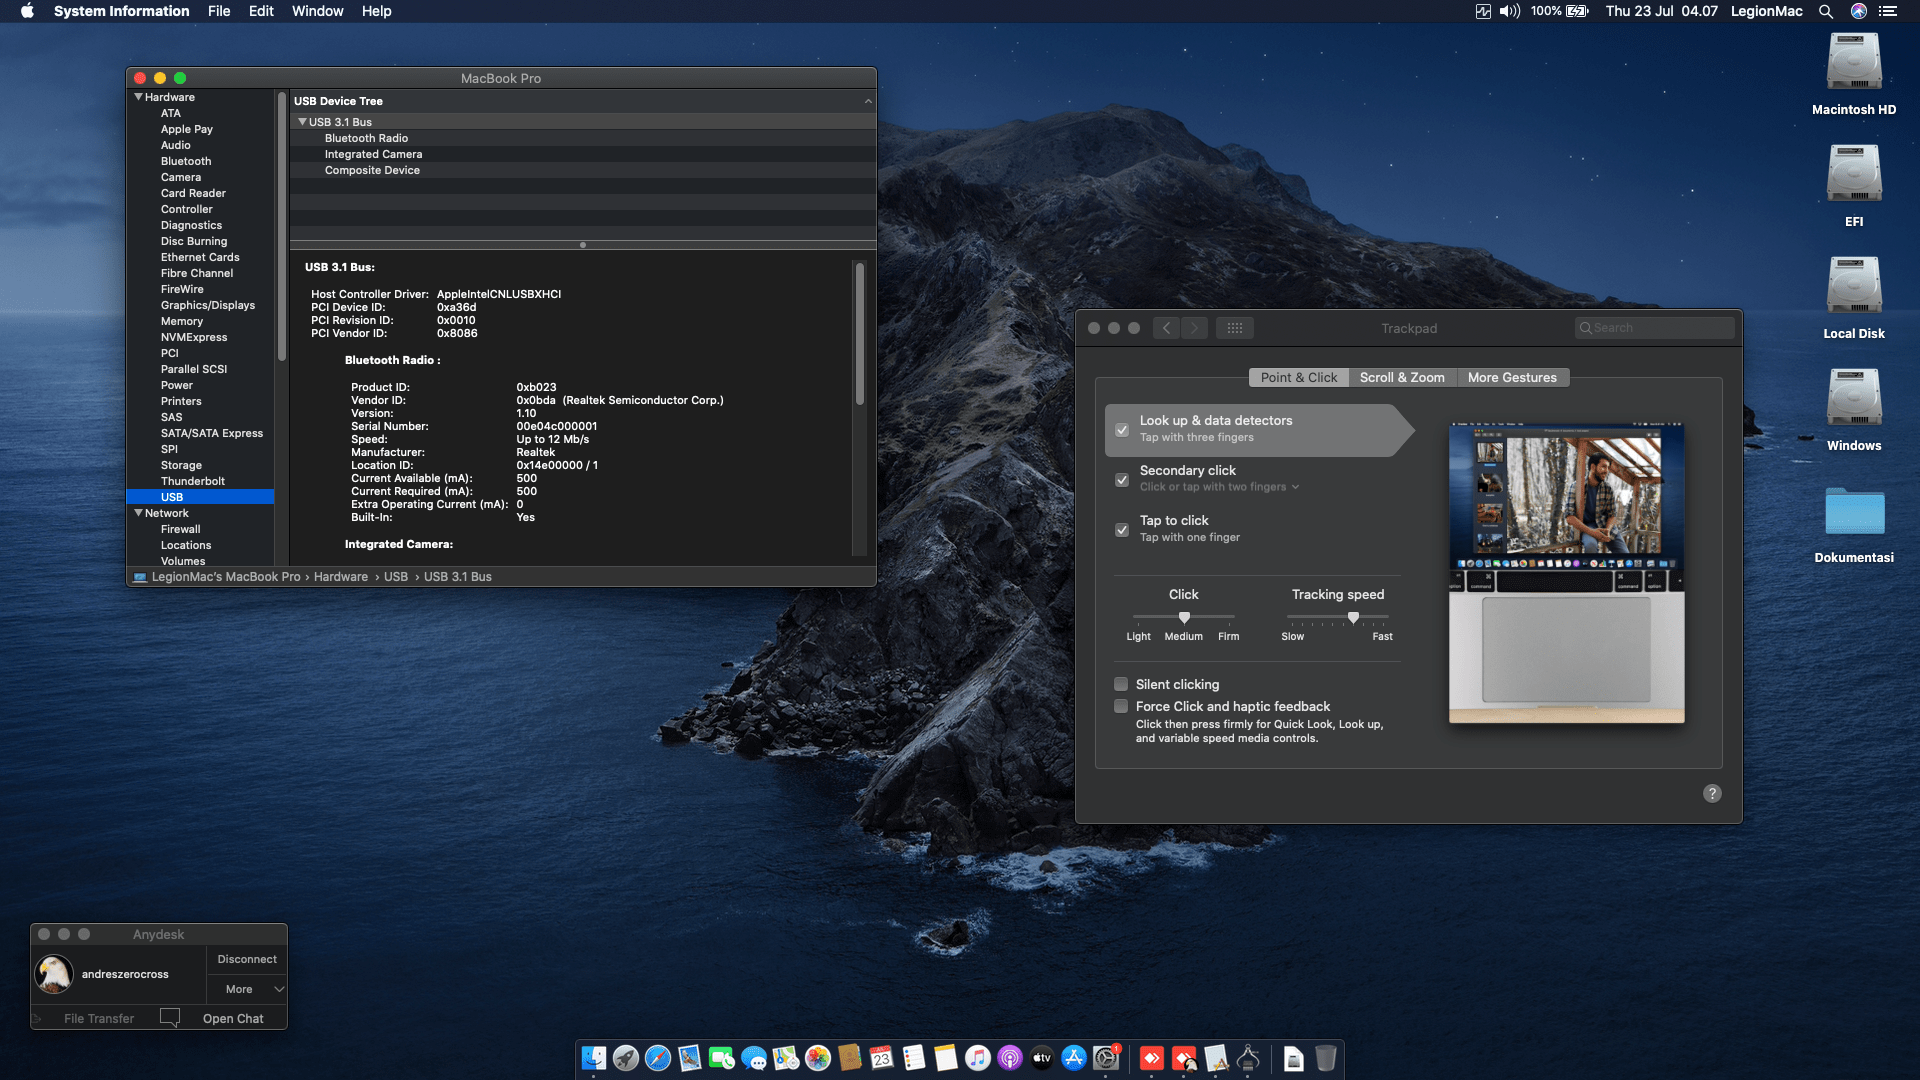1920x1080 pixels.
Task: Select Composite Device in USB Device Tree
Action: point(372,170)
